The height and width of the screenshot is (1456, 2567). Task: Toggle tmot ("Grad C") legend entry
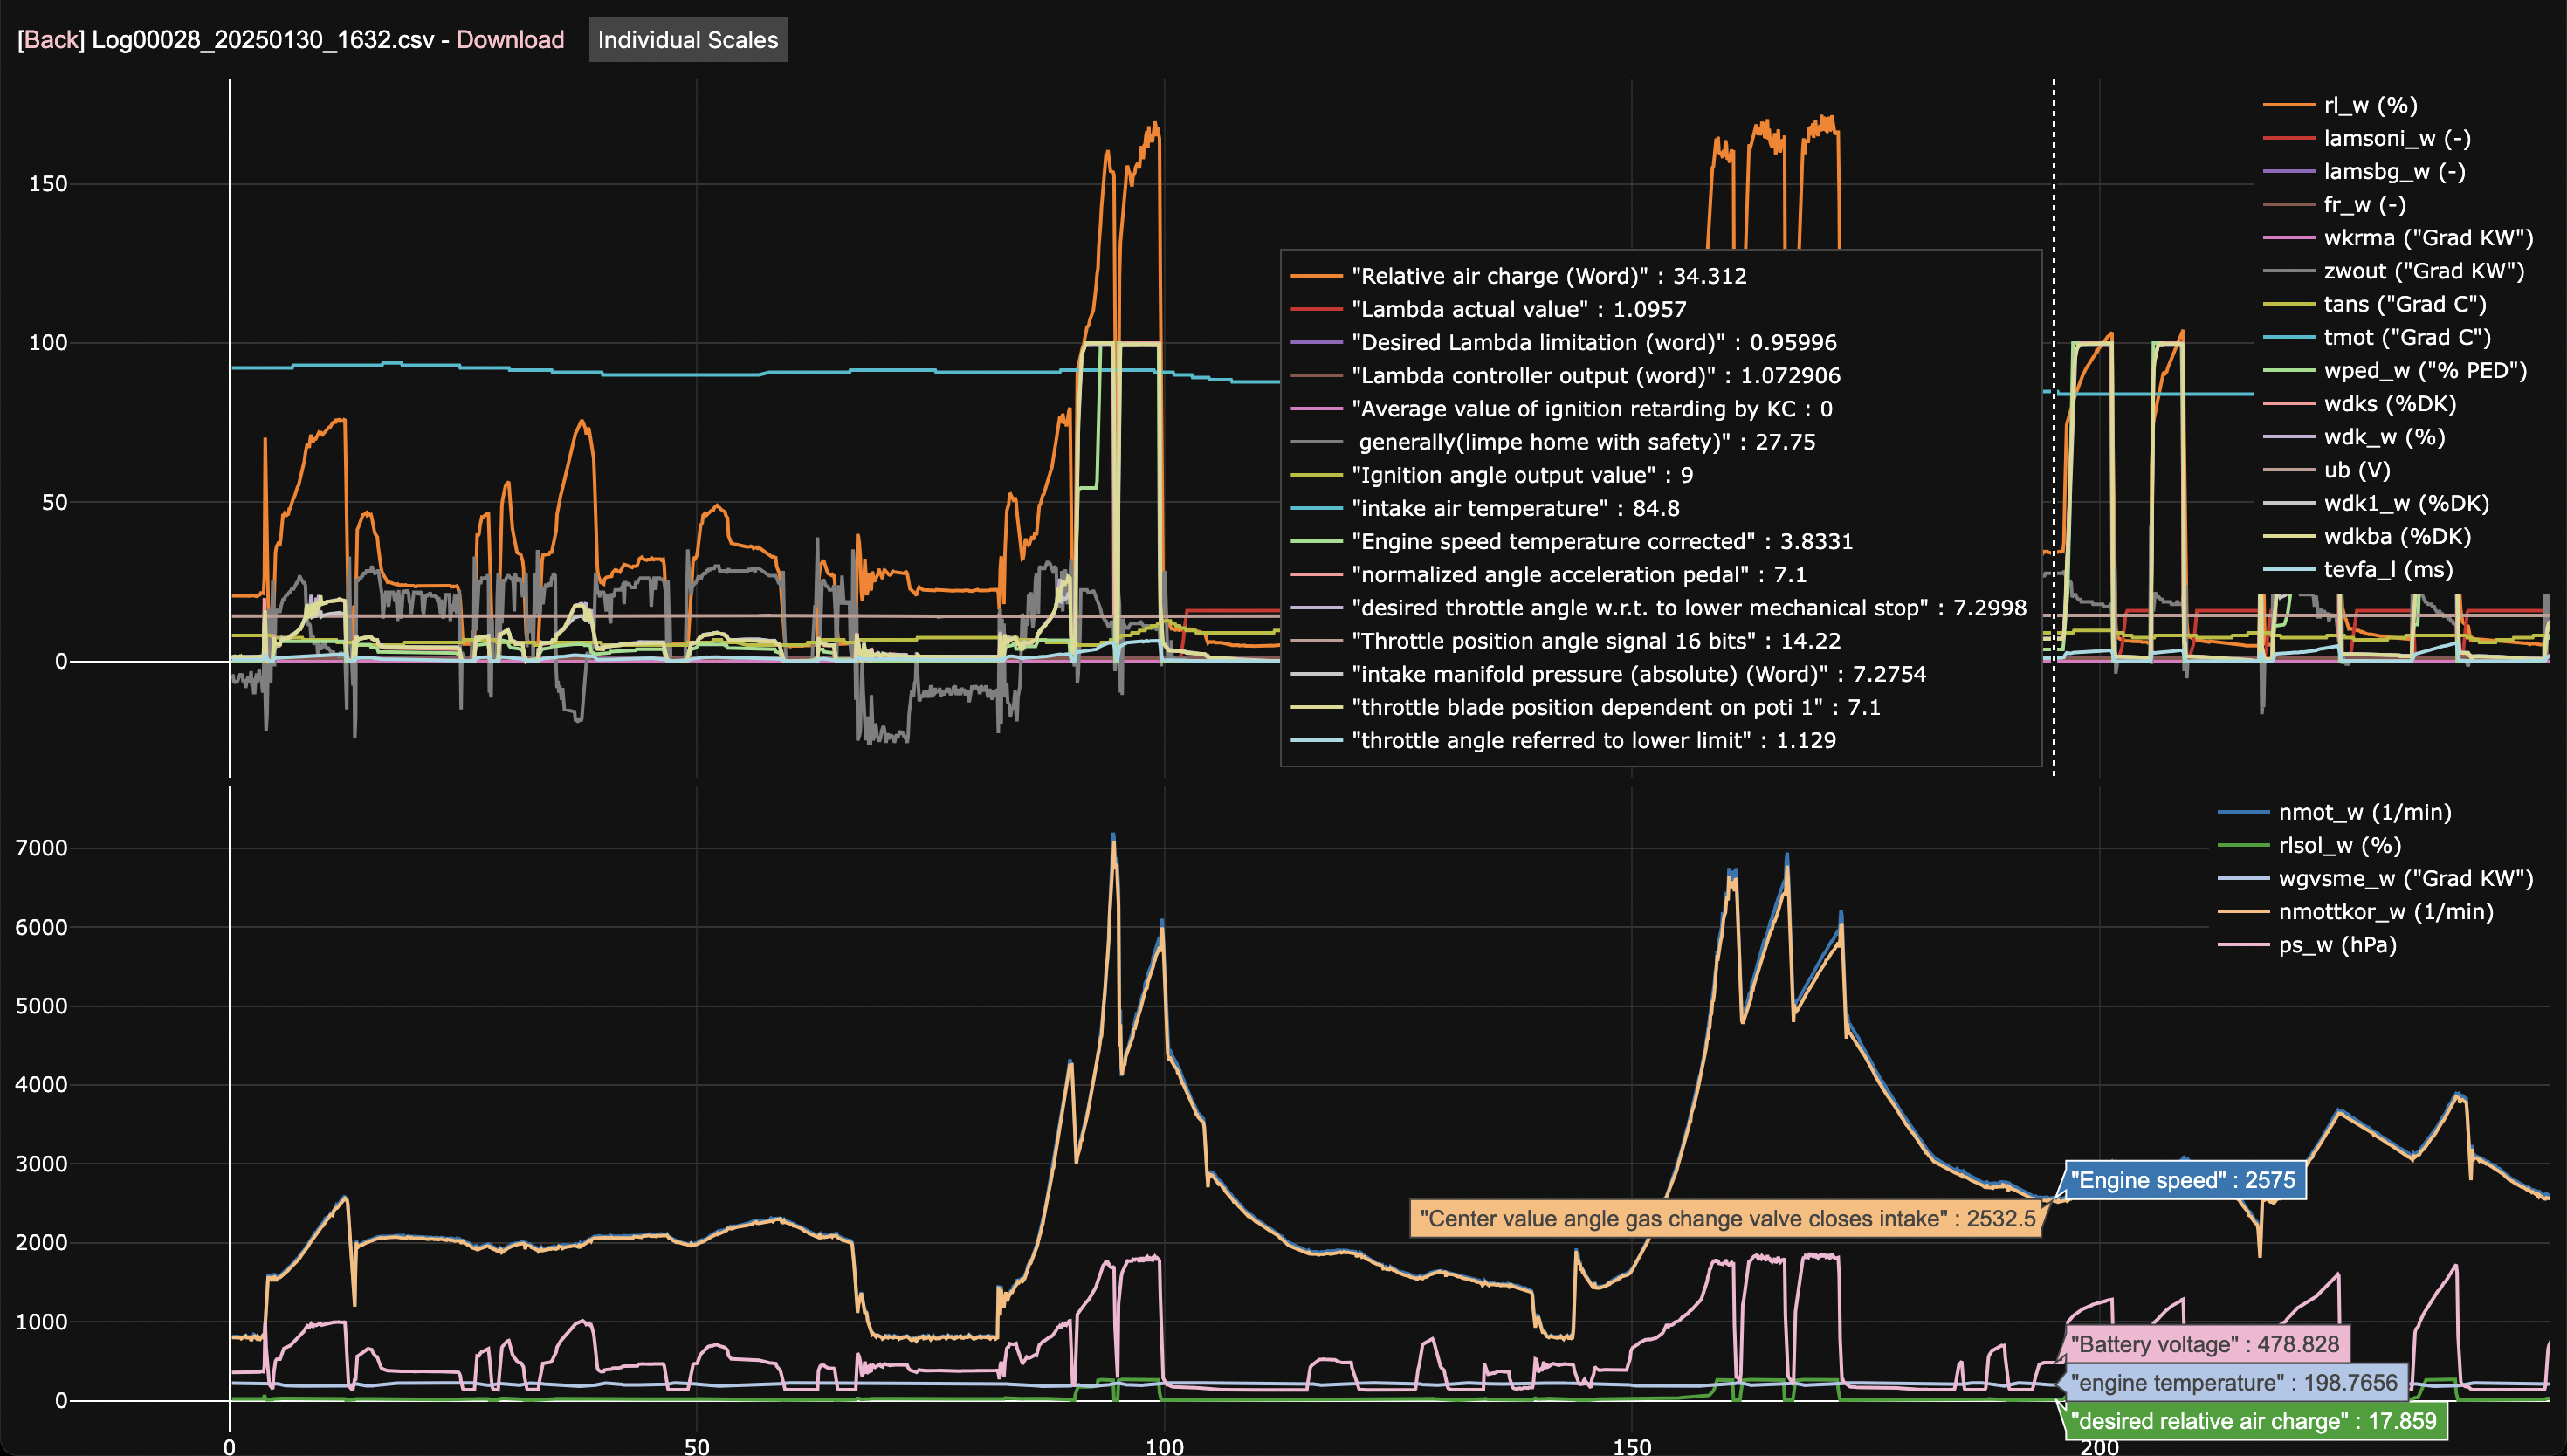[x=2406, y=337]
